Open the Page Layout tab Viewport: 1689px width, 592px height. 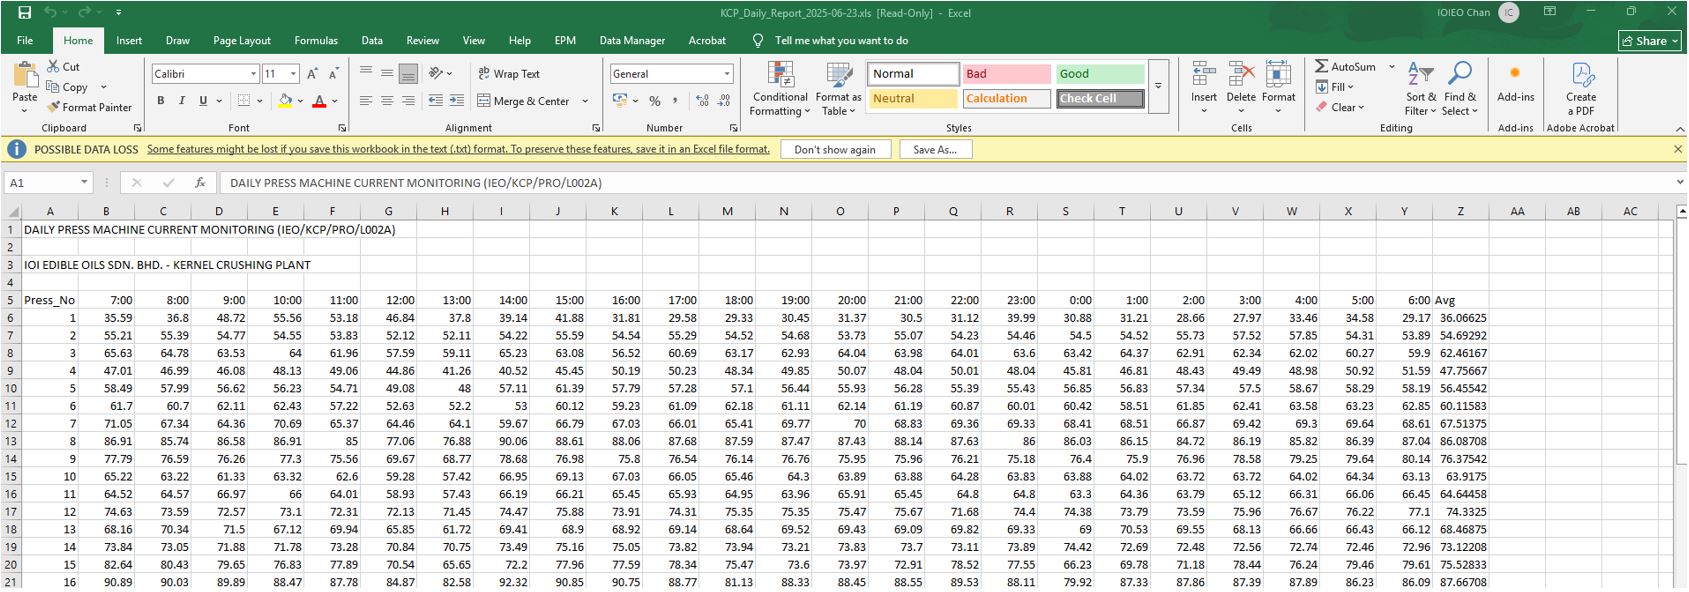point(241,41)
